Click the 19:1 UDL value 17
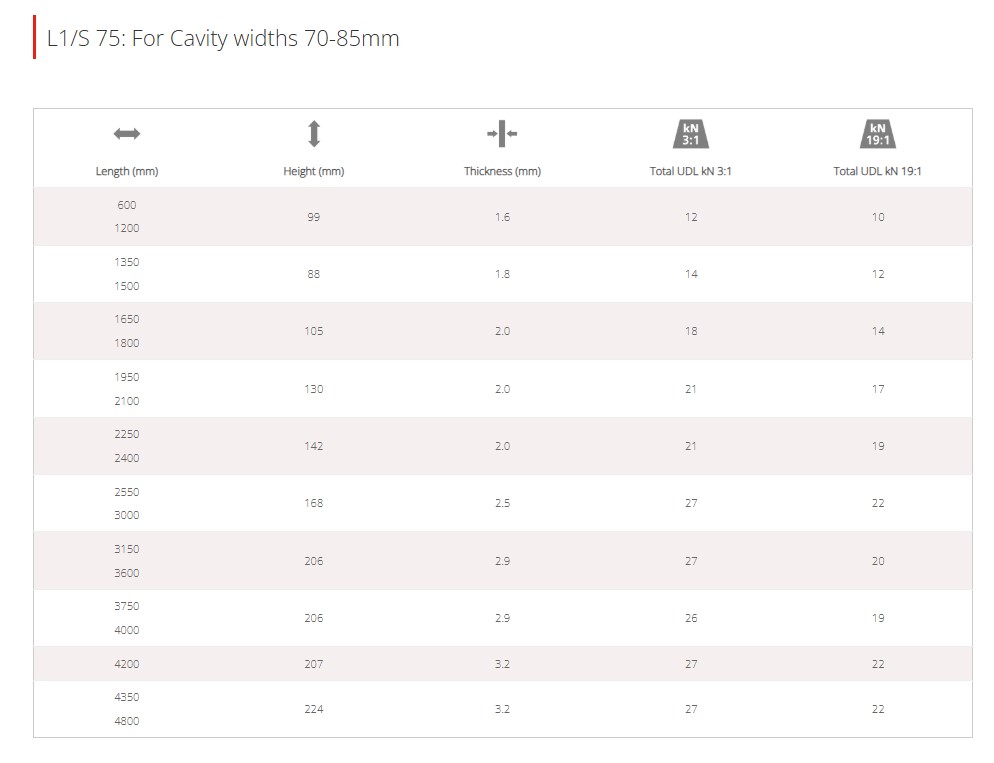This screenshot has width=994, height=763. pyautogui.click(x=878, y=389)
